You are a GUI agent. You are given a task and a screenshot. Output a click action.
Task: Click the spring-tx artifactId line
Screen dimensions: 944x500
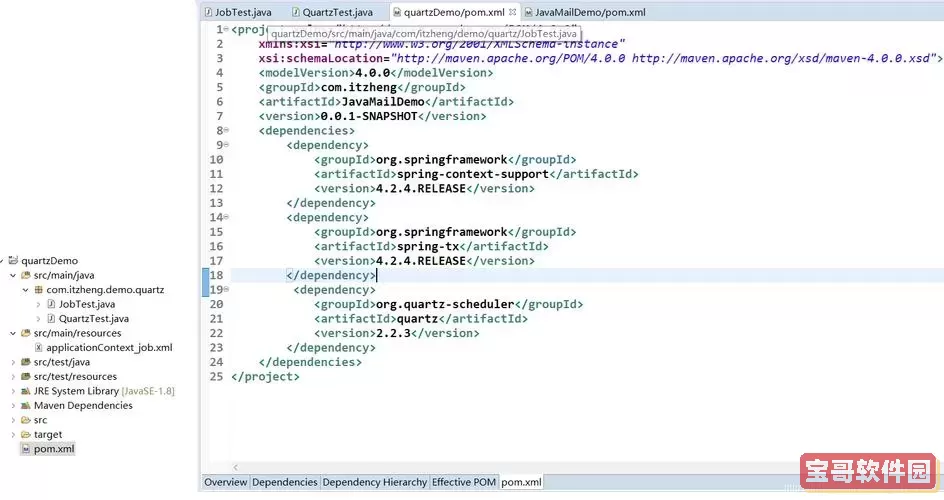[431, 246]
